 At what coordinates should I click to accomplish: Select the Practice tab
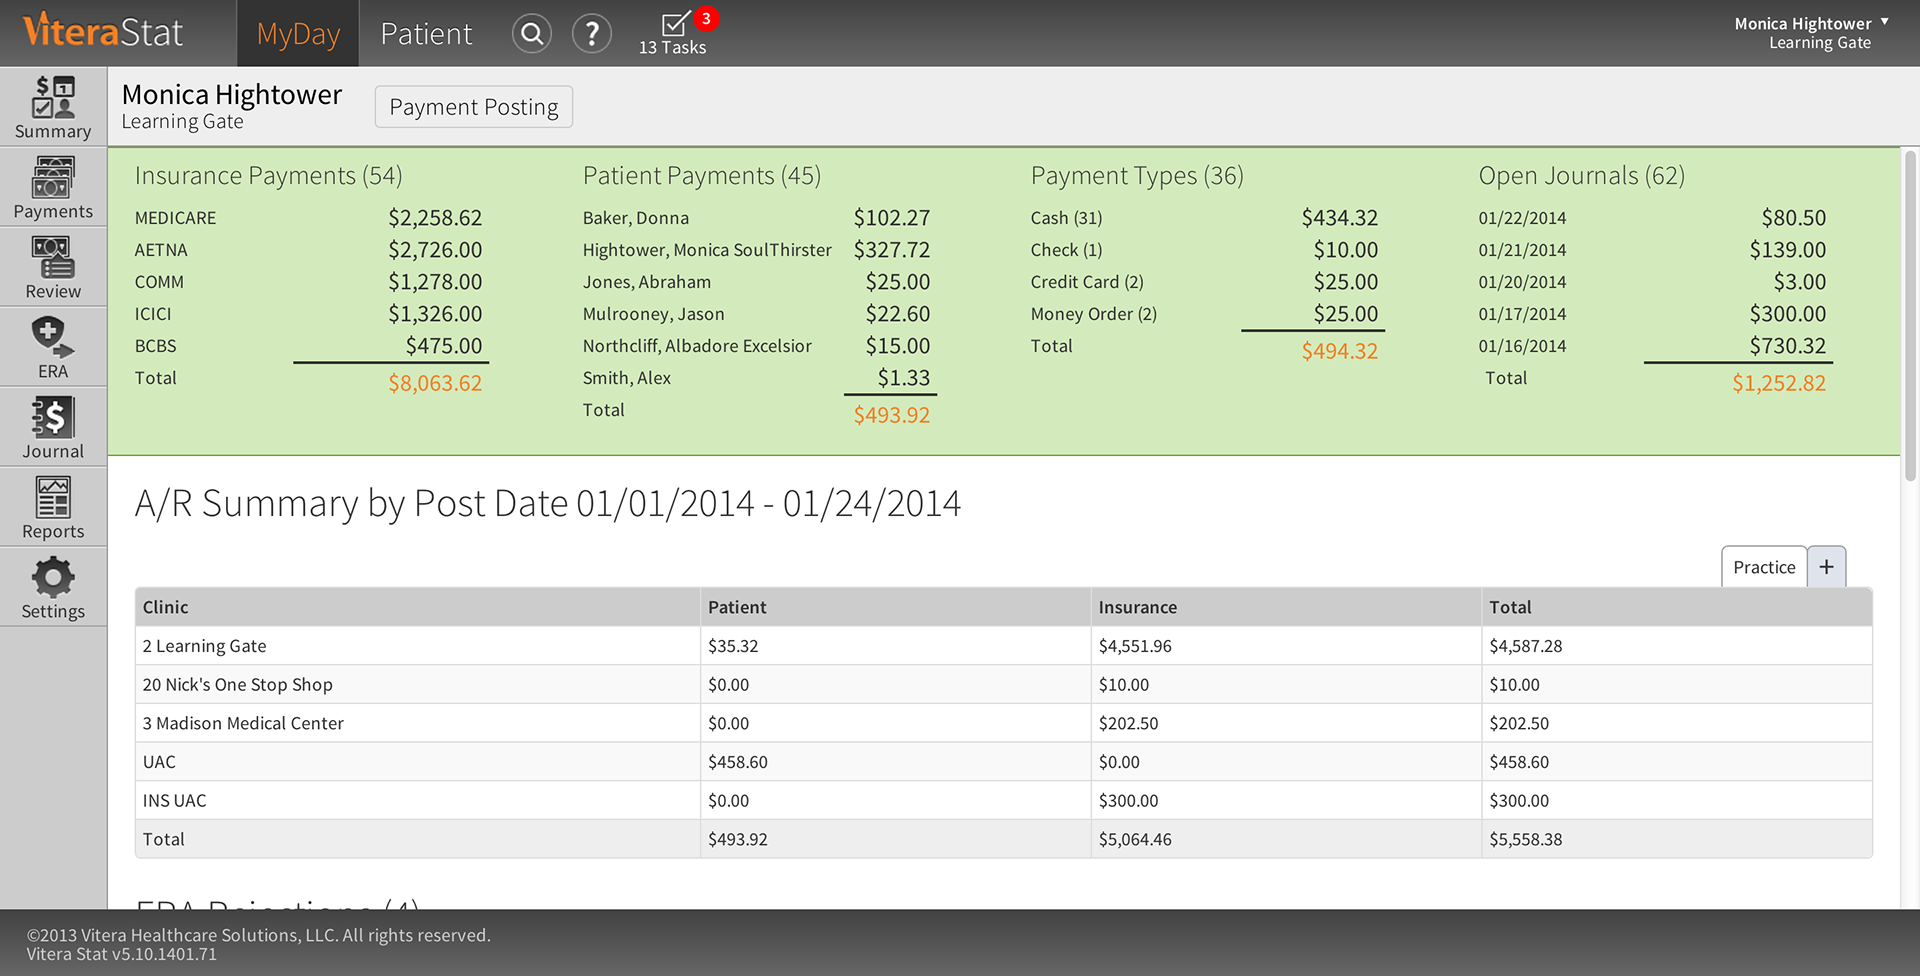(1764, 567)
